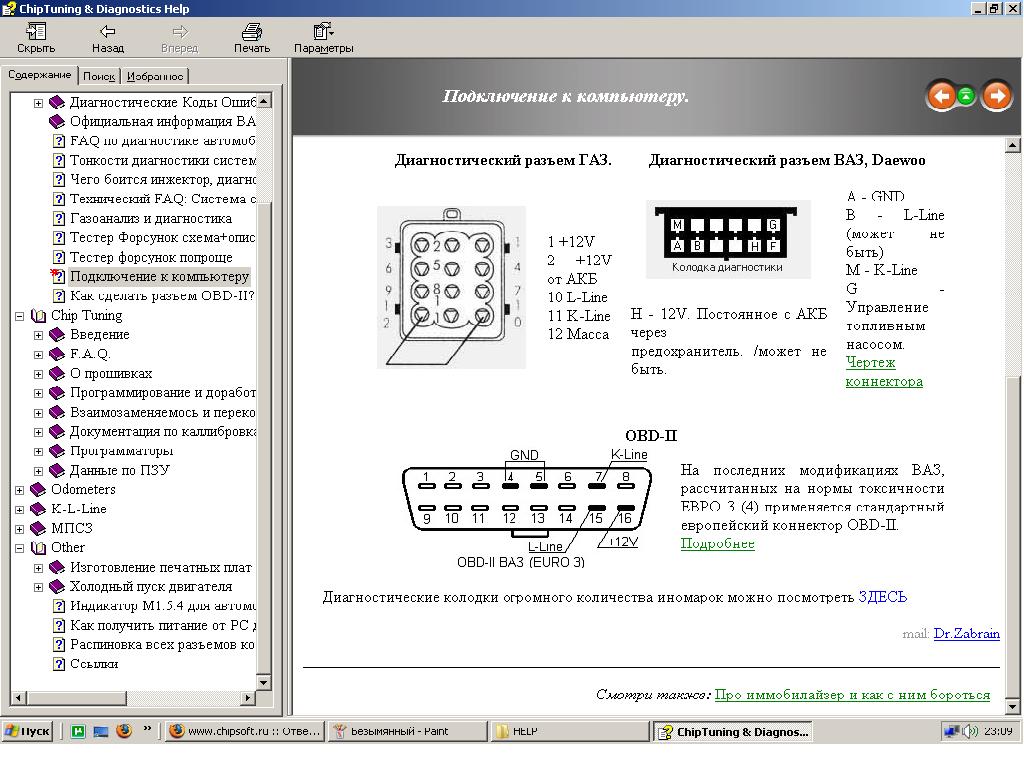
Task: Open the Параметры (Options) toolbar icon
Action: pos(323,32)
